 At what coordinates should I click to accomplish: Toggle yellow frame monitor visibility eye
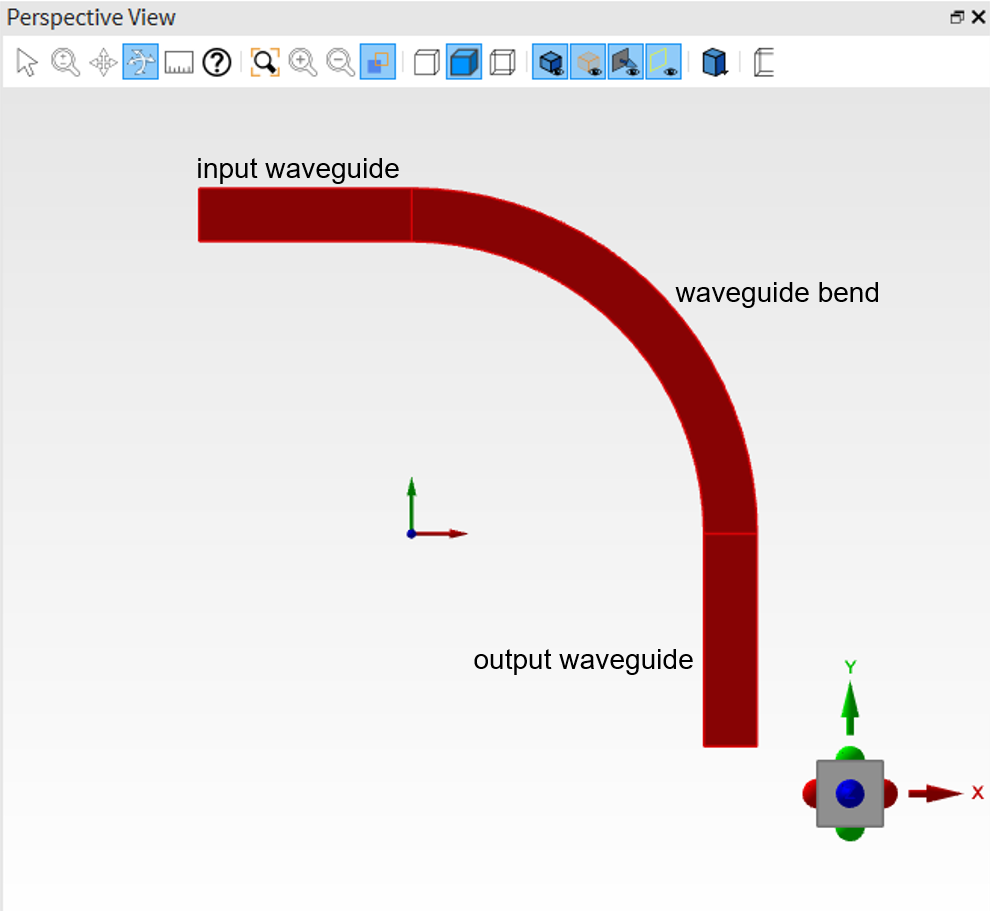tap(664, 62)
